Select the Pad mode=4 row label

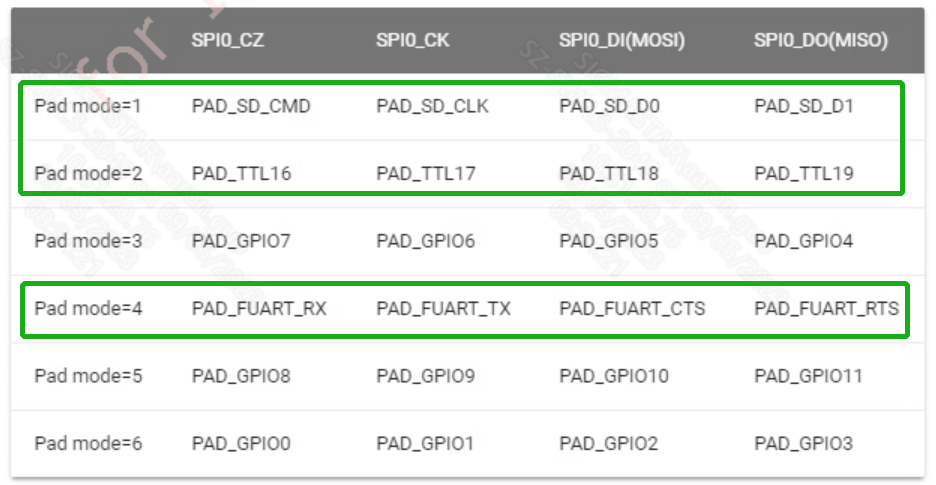tap(89, 309)
